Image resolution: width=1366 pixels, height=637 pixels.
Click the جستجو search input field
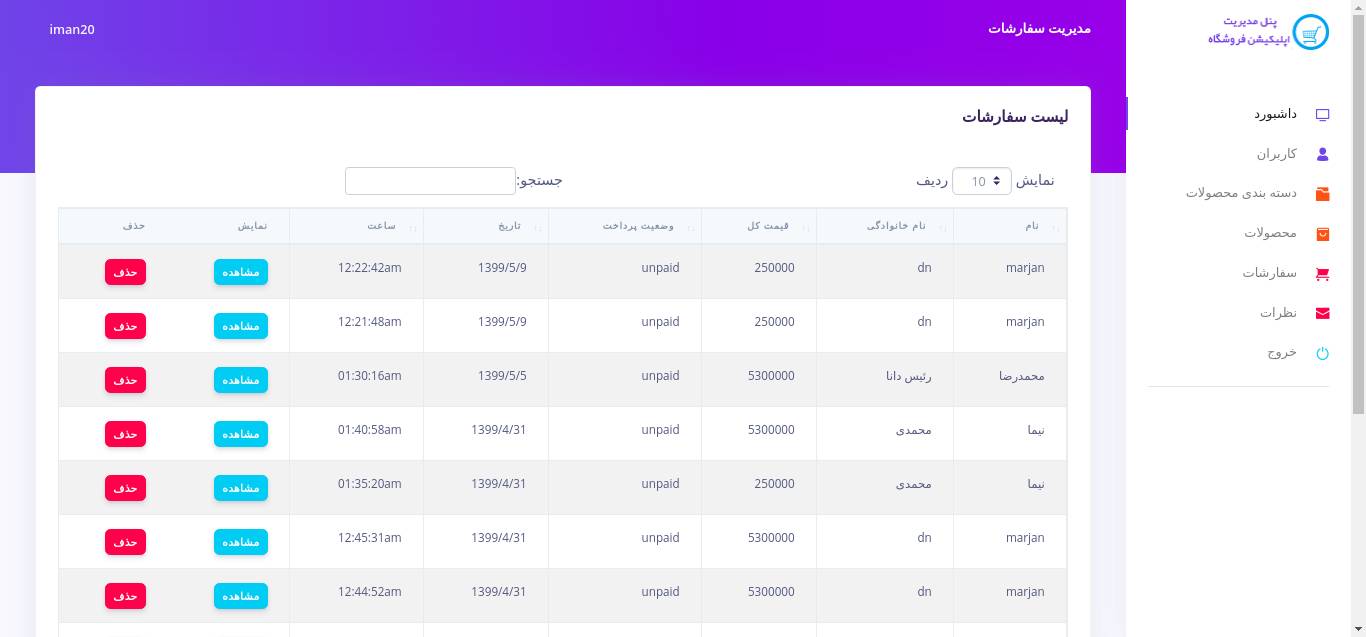[x=430, y=181]
